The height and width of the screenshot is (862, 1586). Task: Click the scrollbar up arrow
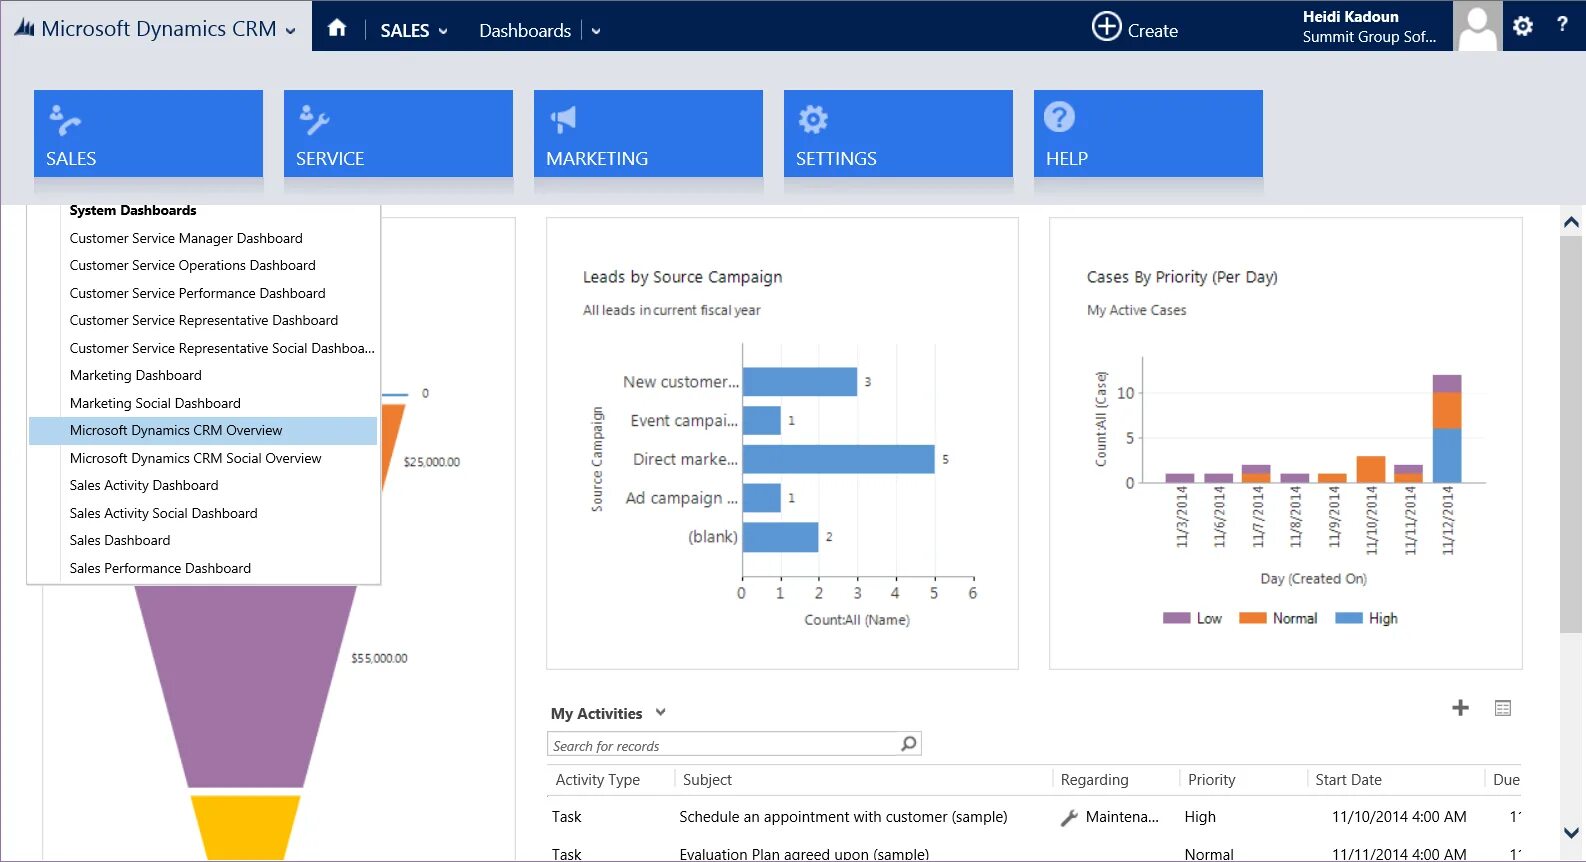pos(1571,222)
